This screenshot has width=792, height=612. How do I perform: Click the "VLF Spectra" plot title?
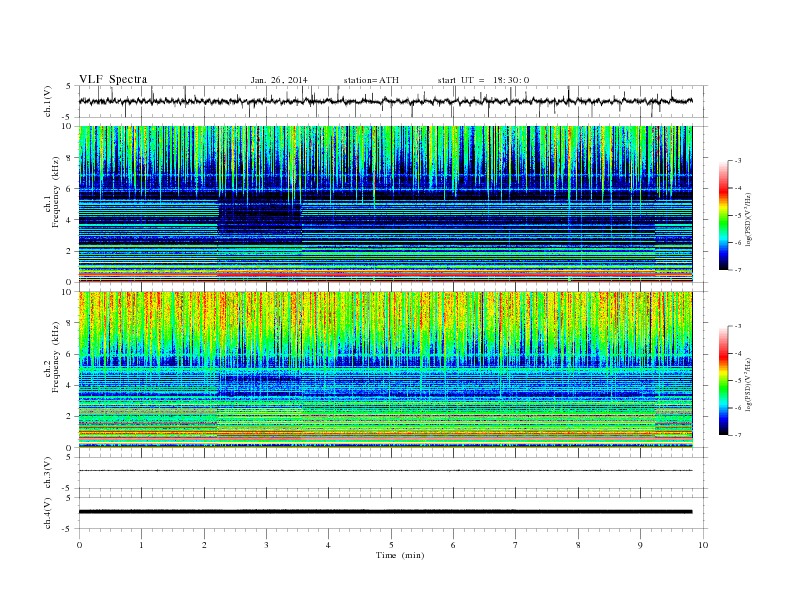tap(113, 79)
